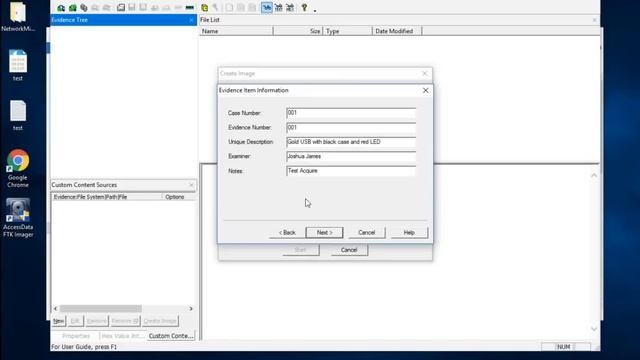
Task: Click the Add Evidence Item toolbar icon
Action: (61, 8)
